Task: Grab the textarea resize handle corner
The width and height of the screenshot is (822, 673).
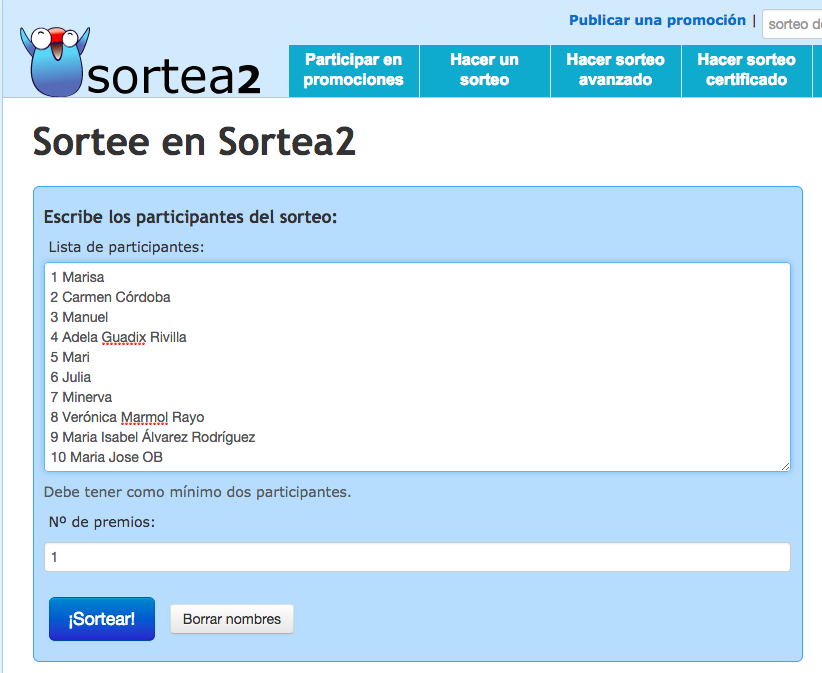Action: [785, 466]
